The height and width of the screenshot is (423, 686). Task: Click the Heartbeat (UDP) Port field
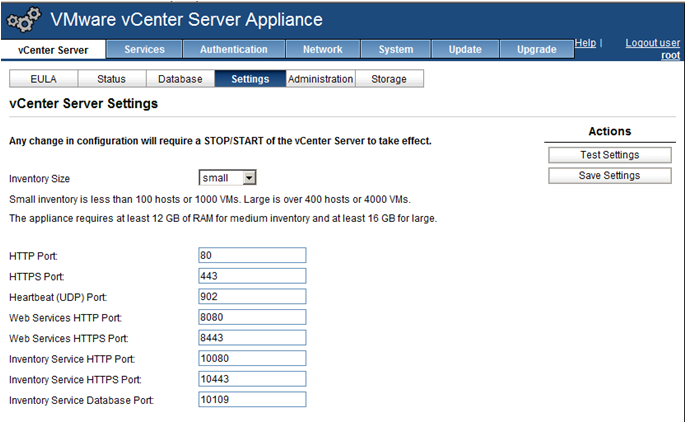click(252, 297)
